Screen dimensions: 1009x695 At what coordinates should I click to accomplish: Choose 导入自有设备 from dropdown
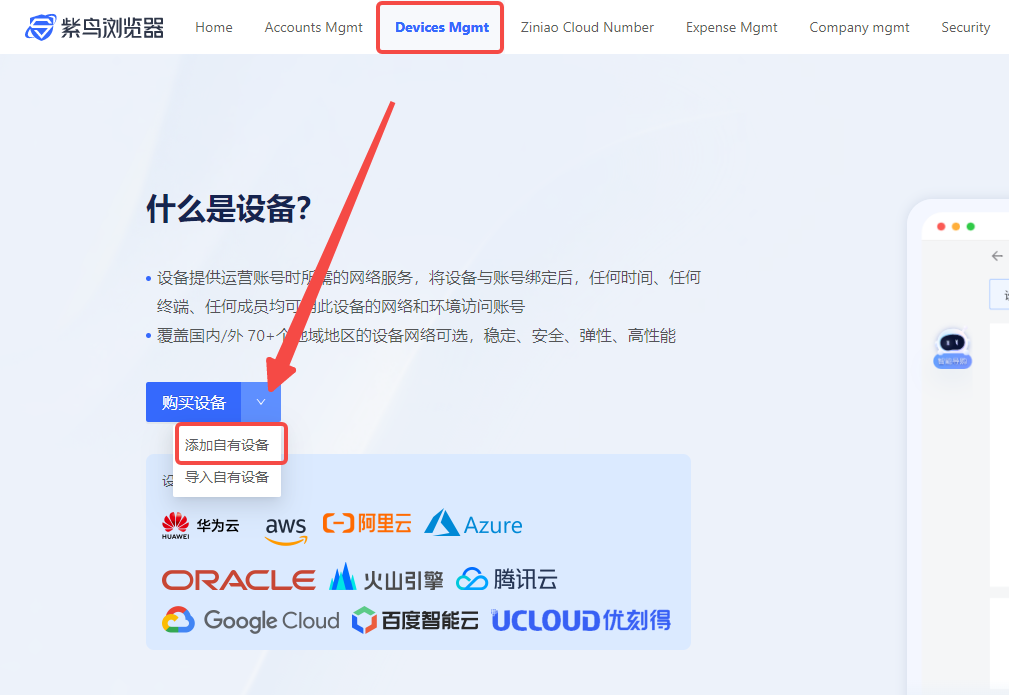click(x=227, y=477)
